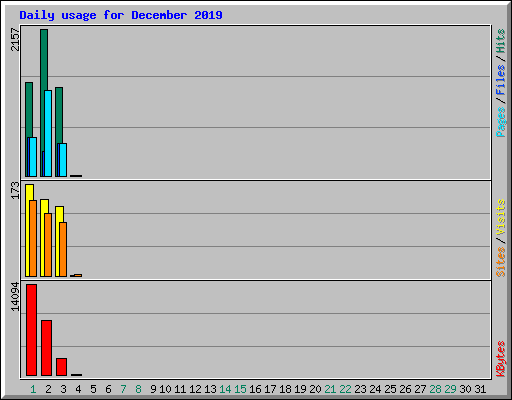The image size is (512, 400).
Task: Click day label 23 on the x-axis
Action: 360,389
